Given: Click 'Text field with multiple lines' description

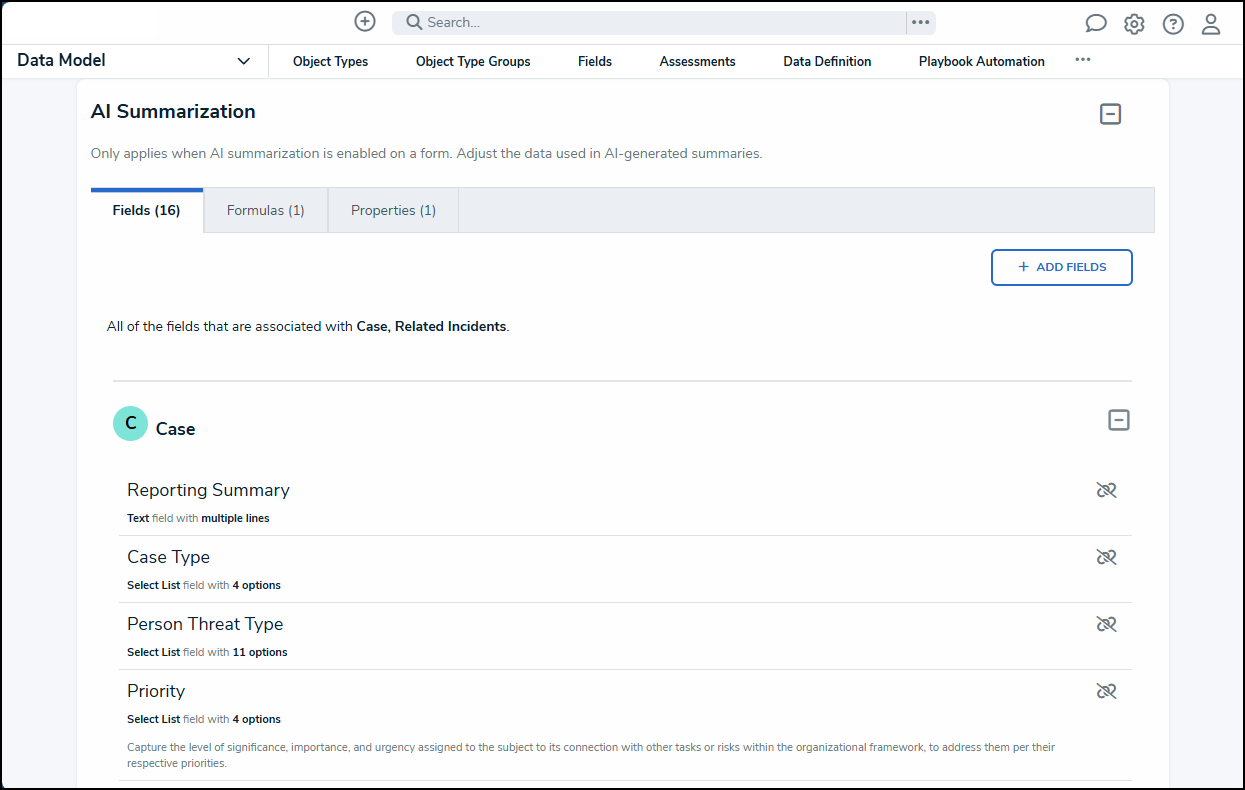Looking at the screenshot, I should pyautogui.click(x=198, y=518).
